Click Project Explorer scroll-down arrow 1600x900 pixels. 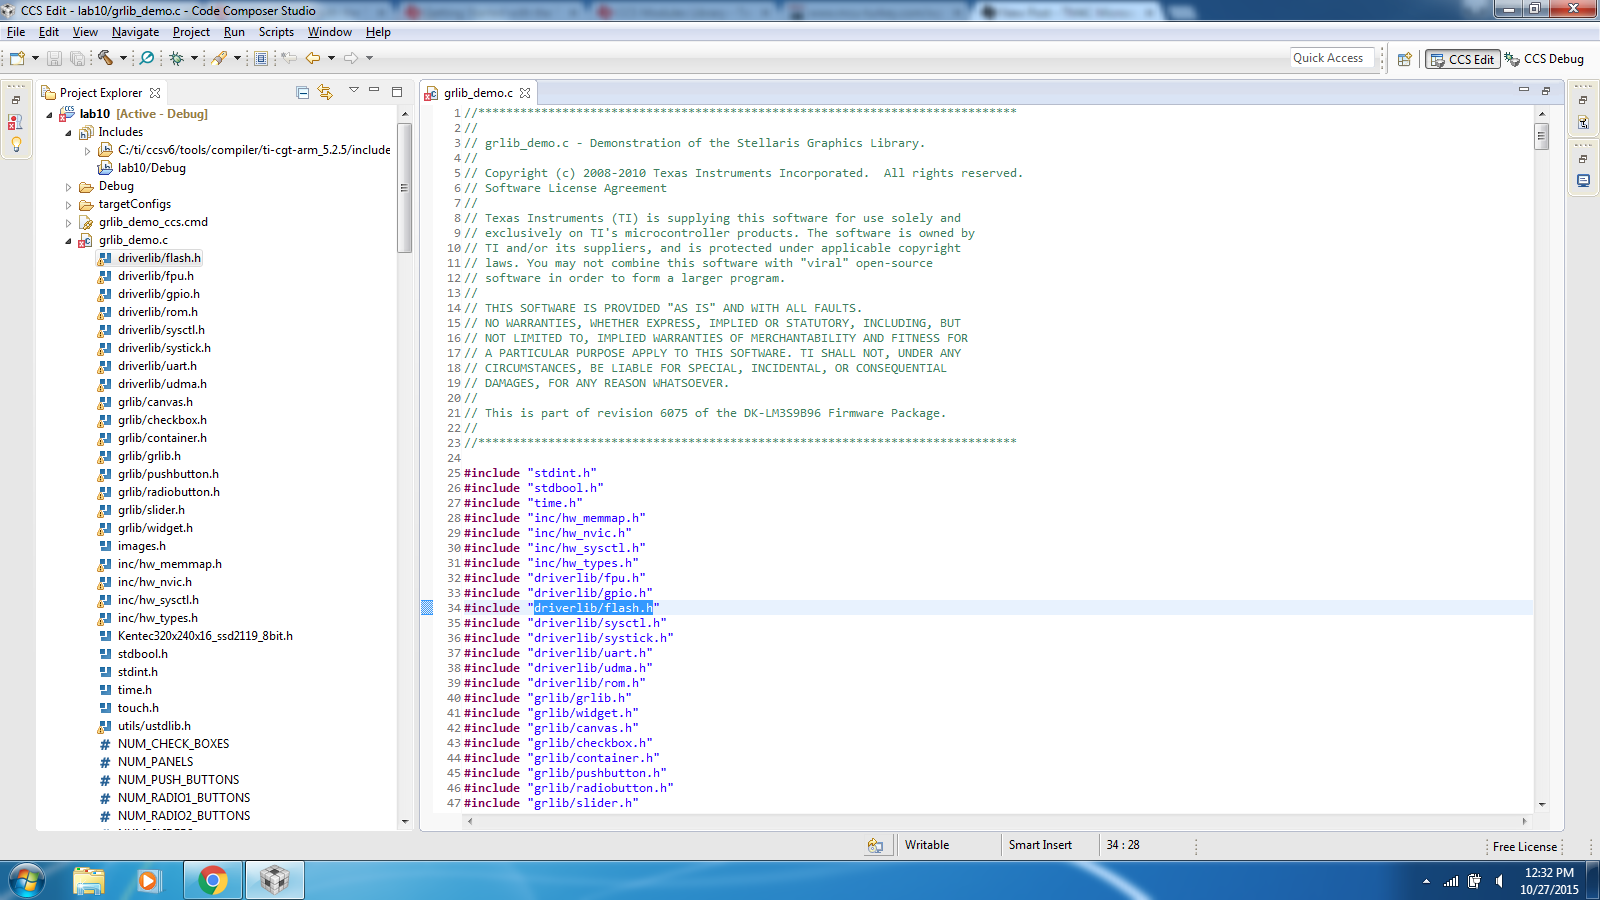[405, 821]
